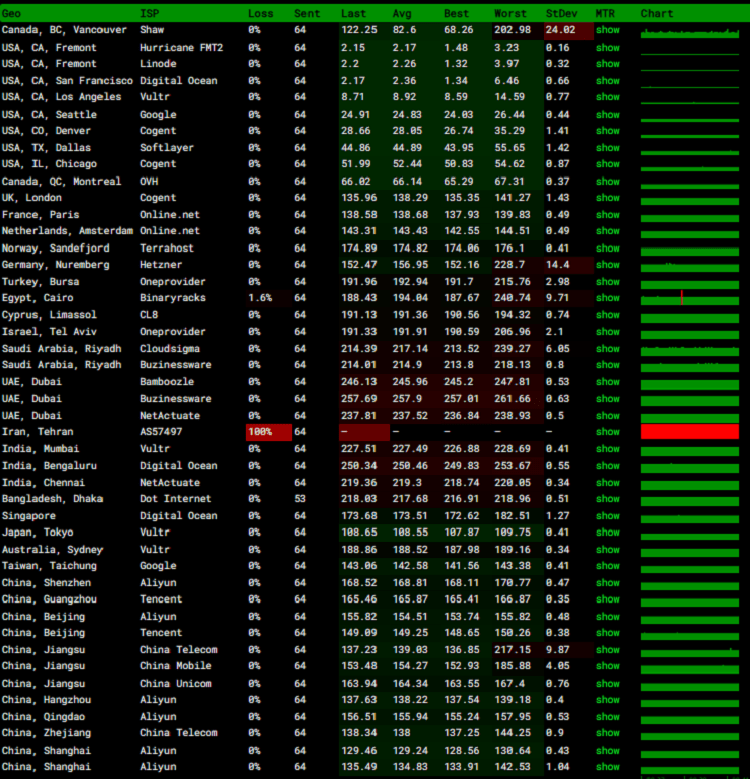Screen dimensions: 750x779
Task: Click 'China, Qingdao' in Geo column
Action: (43, 717)
